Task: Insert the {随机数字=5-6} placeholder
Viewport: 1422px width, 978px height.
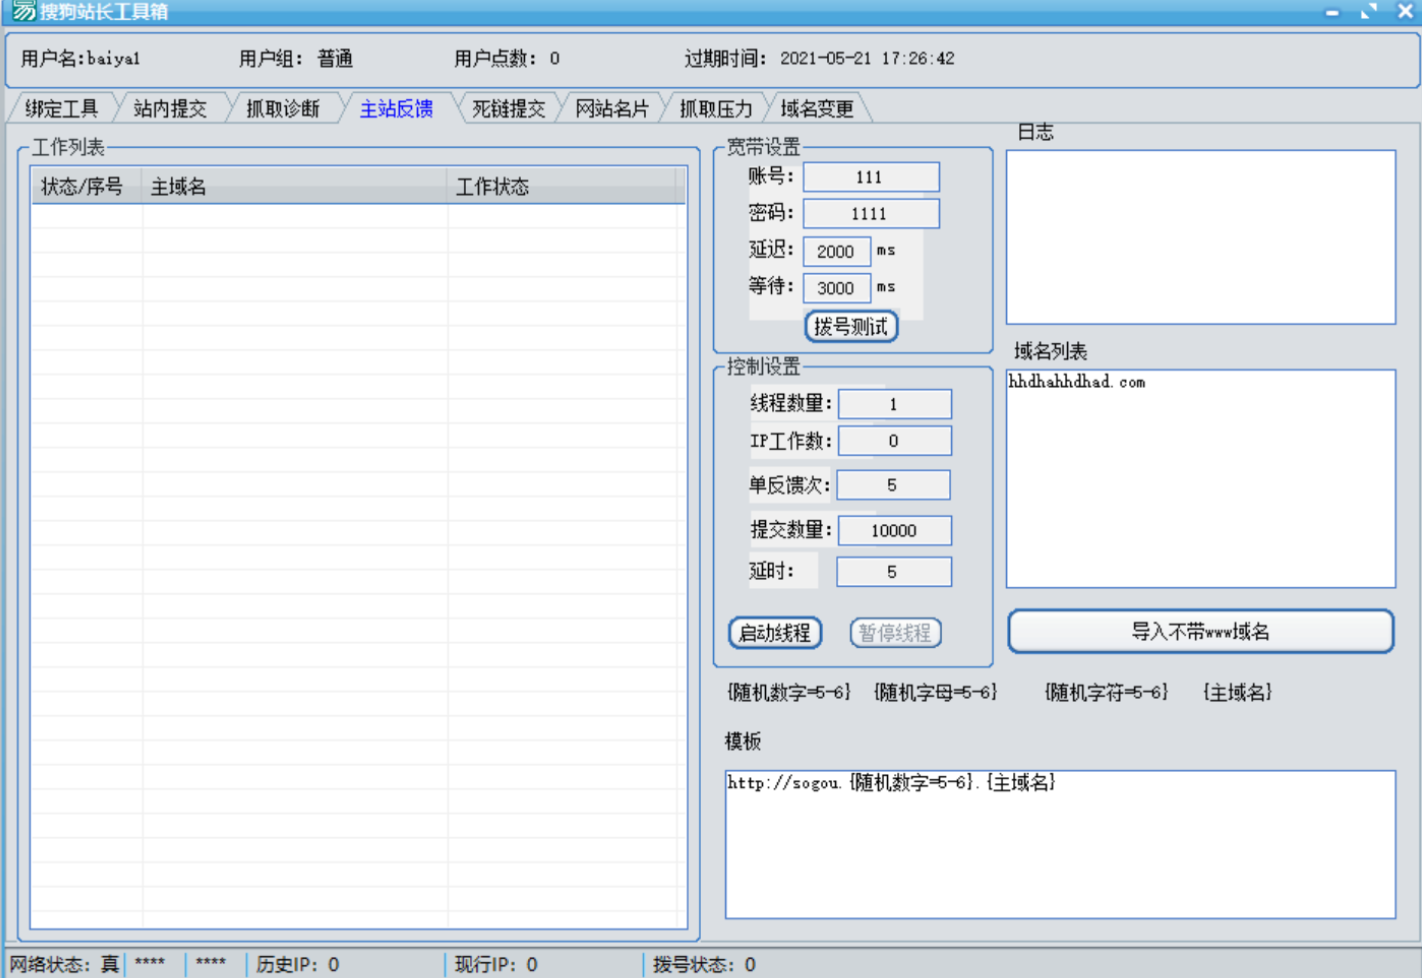Action: pos(789,692)
